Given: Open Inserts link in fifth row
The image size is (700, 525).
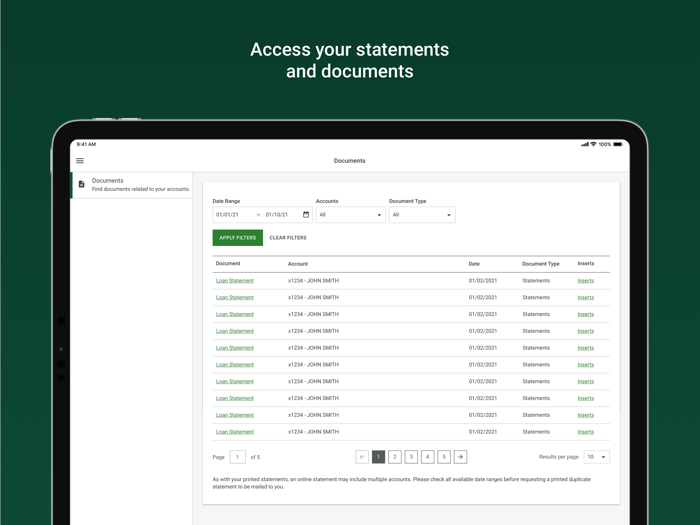Looking at the screenshot, I should pos(586,348).
